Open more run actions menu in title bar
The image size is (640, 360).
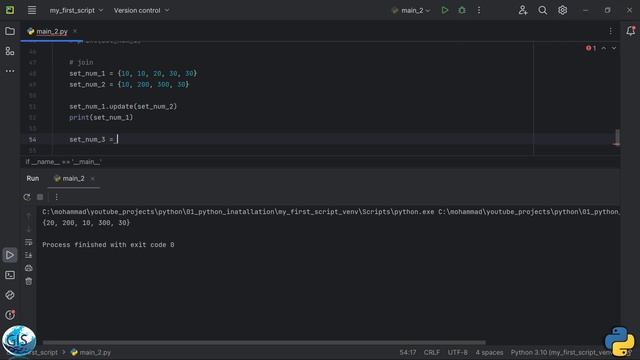pos(479,10)
